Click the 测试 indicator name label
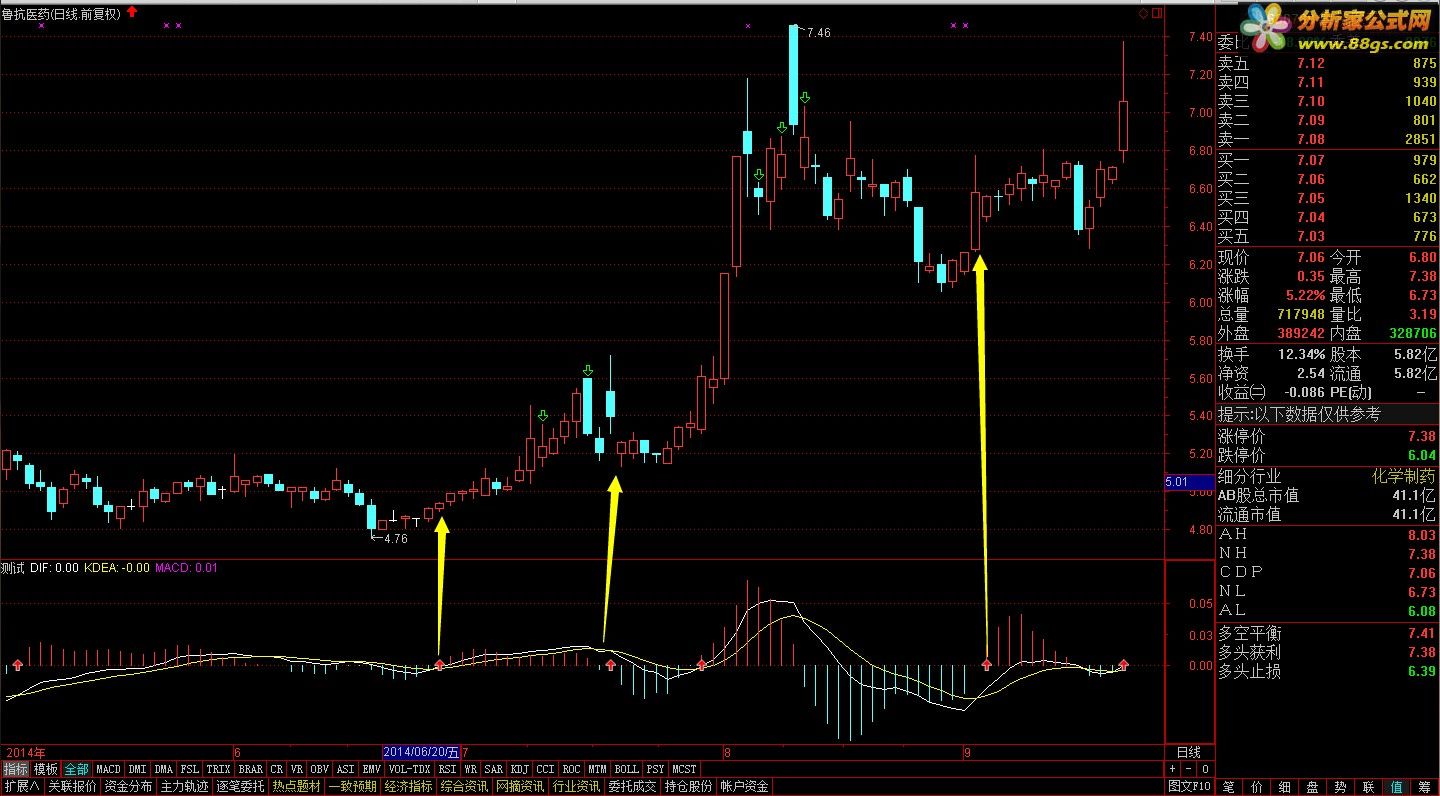 (x=13, y=568)
